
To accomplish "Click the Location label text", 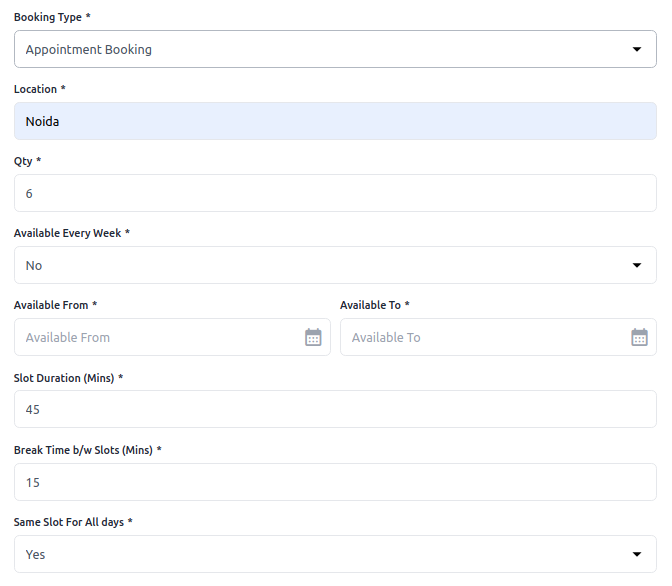I will (36, 89).
